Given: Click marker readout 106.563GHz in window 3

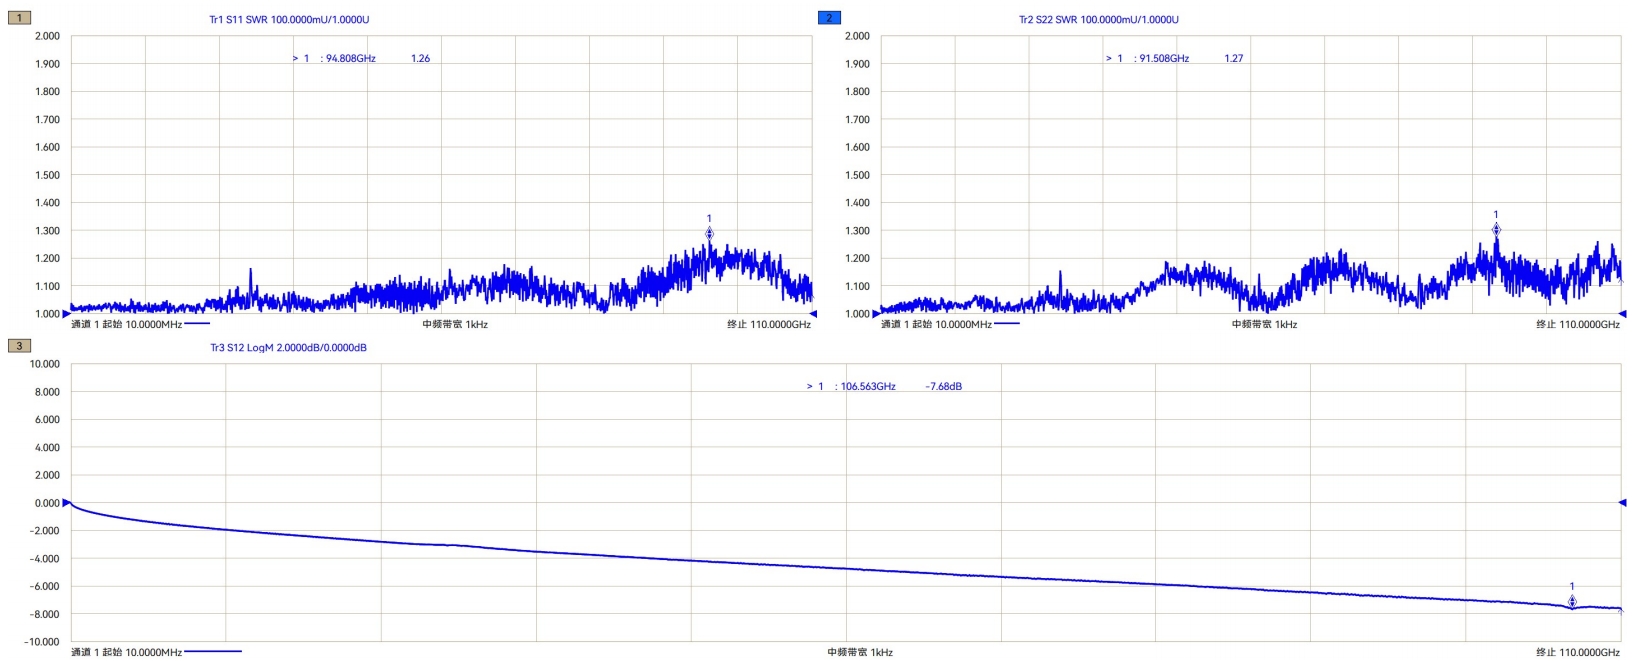Looking at the screenshot, I should tap(868, 387).
